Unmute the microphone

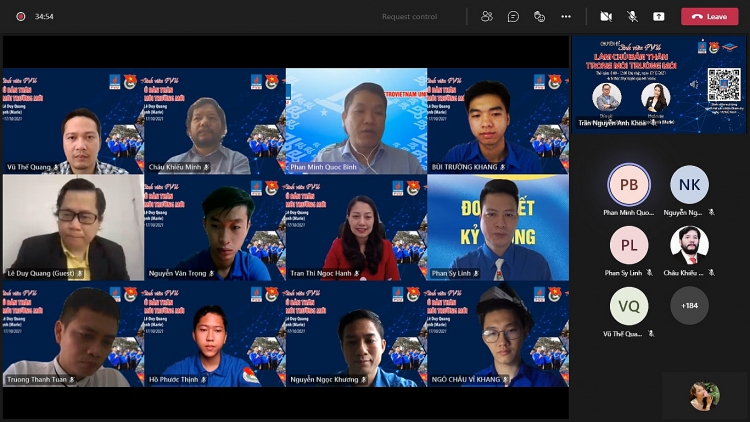tap(632, 16)
